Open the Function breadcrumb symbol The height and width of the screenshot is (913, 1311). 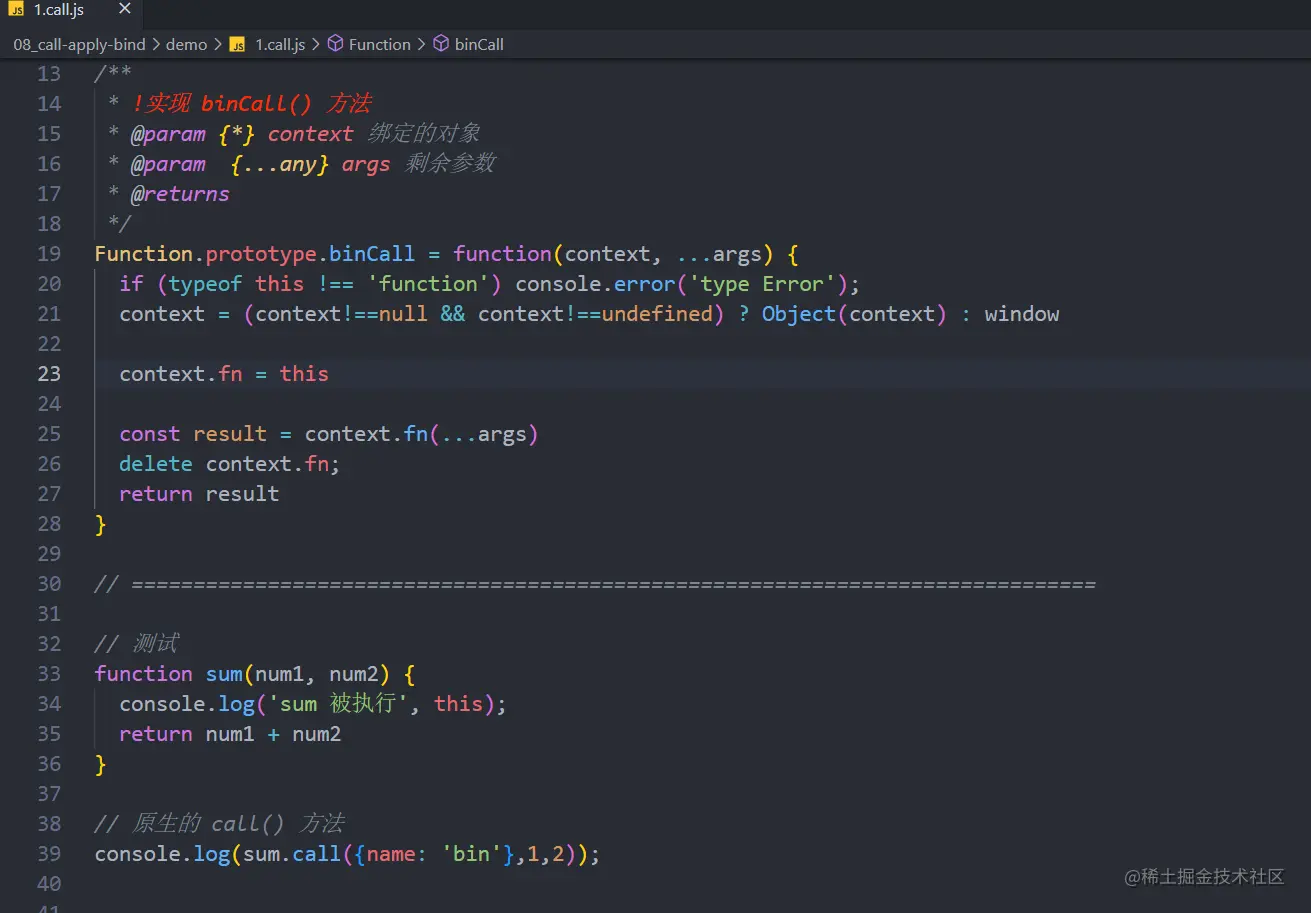pos(380,44)
